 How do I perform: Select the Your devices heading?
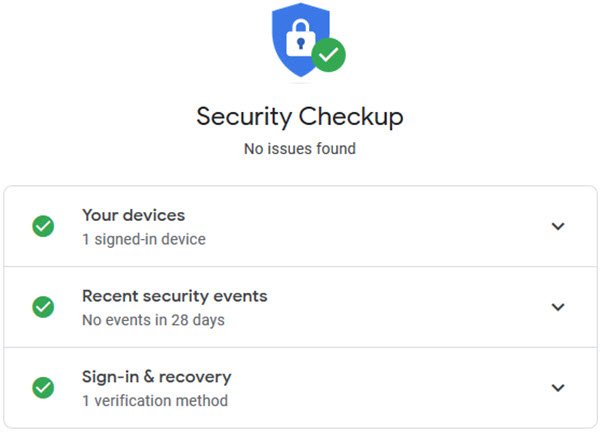(133, 215)
